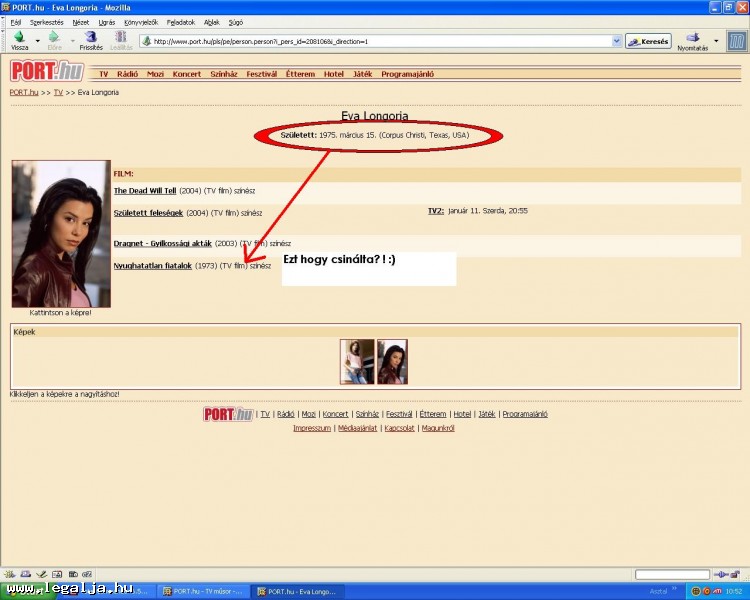Select Színház in the site navigation bar
750x600 pixels.
pyautogui.click(x=224, y=74)
